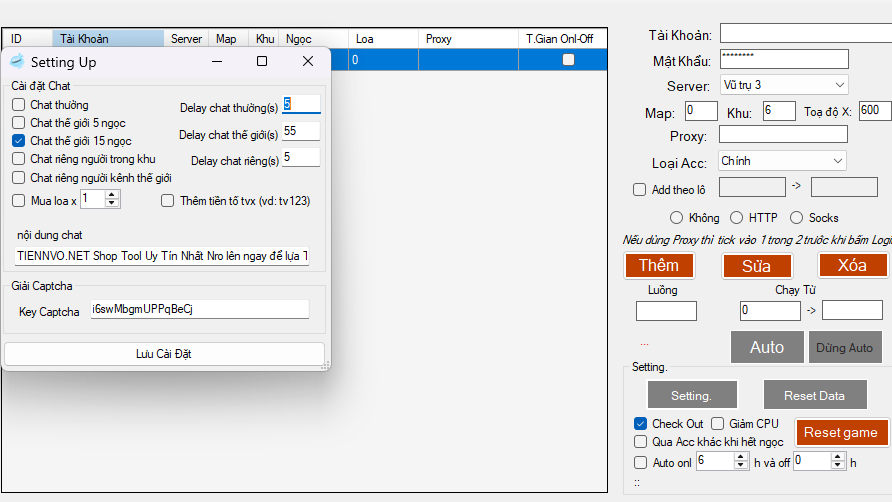Screen dimensions: 892x502
Task: Increase the Mua loa quantity stepper
Action: tap(112, 196)
